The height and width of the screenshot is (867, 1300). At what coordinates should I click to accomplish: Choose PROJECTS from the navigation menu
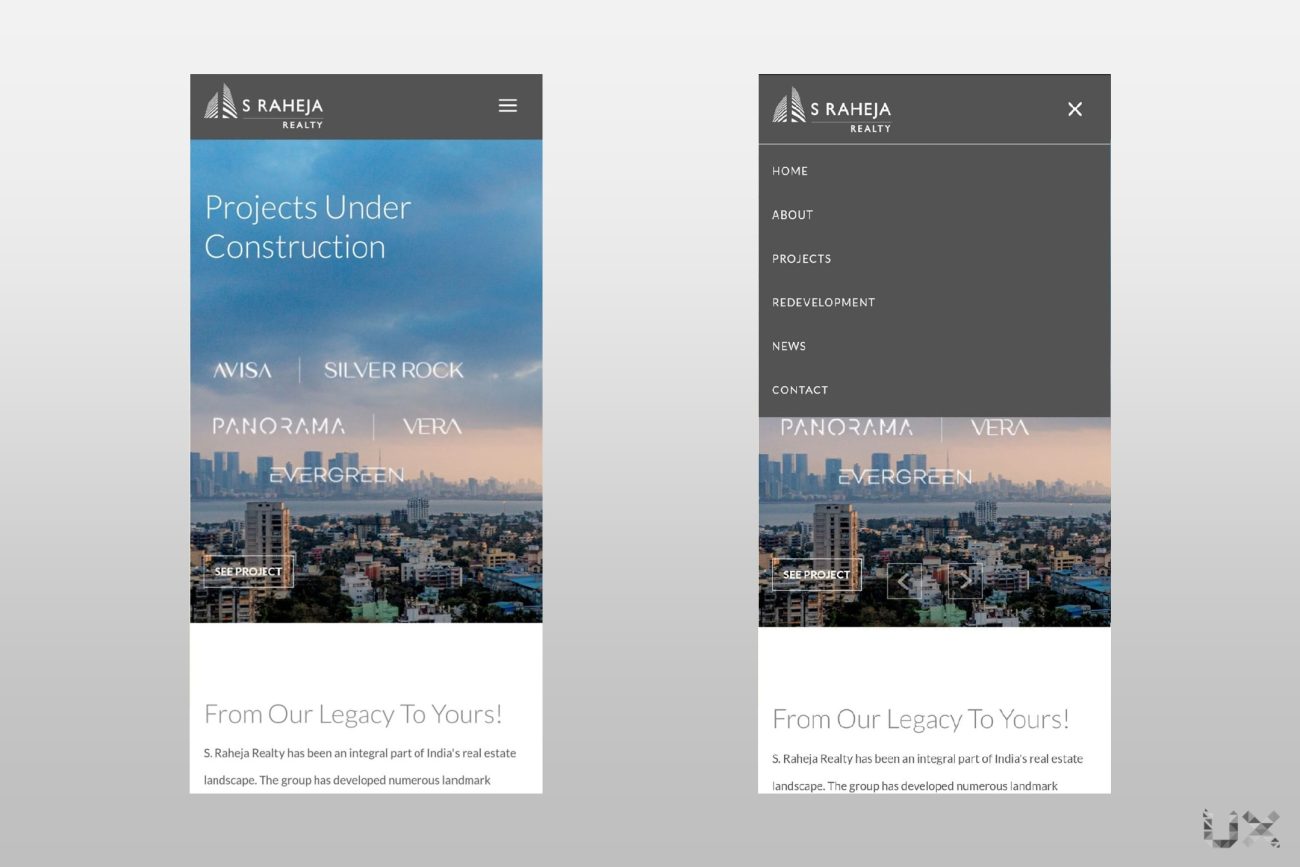(801, 259)
